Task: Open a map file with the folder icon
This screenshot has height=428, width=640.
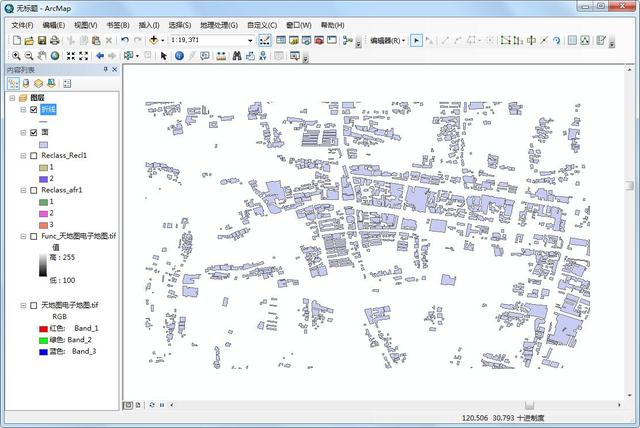Action: click(29, 40)
